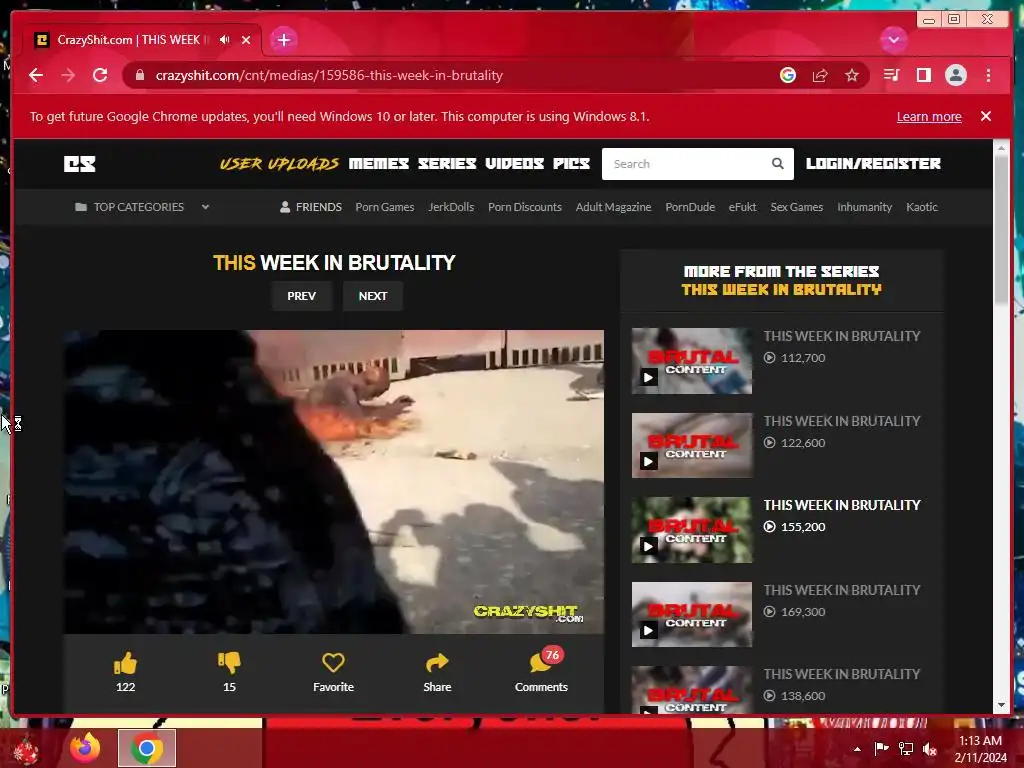Image resolution: width=1024 pixels, height=768 pixels.
Task: Close the CrazyShit.com browser tab
Action: coord(246,40)
